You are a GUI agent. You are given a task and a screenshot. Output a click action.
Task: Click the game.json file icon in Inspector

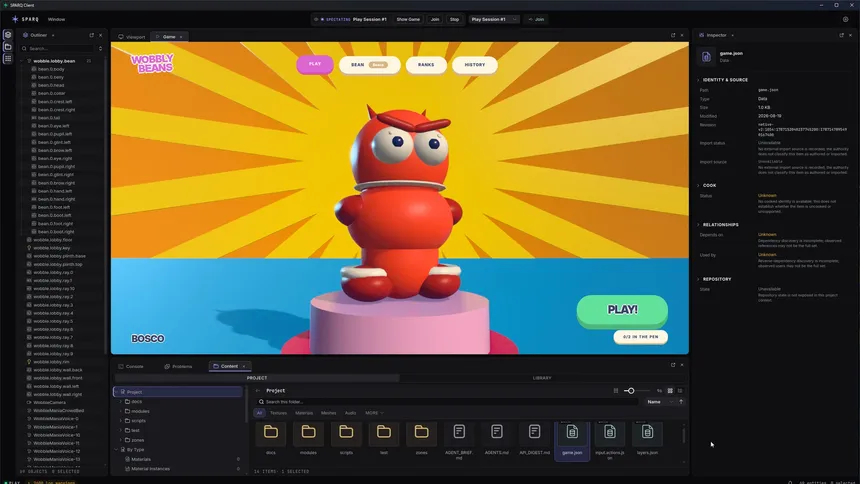[706, 56]
